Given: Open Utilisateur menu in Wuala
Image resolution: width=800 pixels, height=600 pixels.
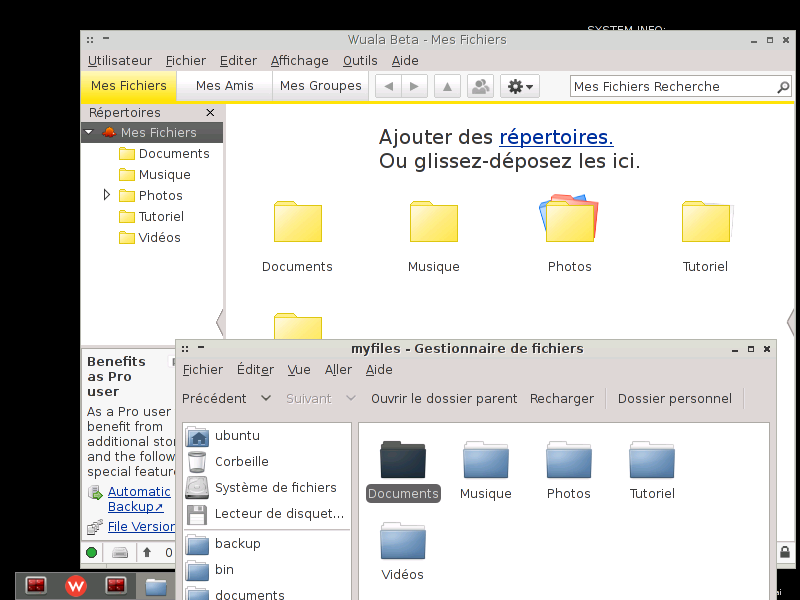Looking at the screenshot, I should pyautogui.click(x=120, y=61).
